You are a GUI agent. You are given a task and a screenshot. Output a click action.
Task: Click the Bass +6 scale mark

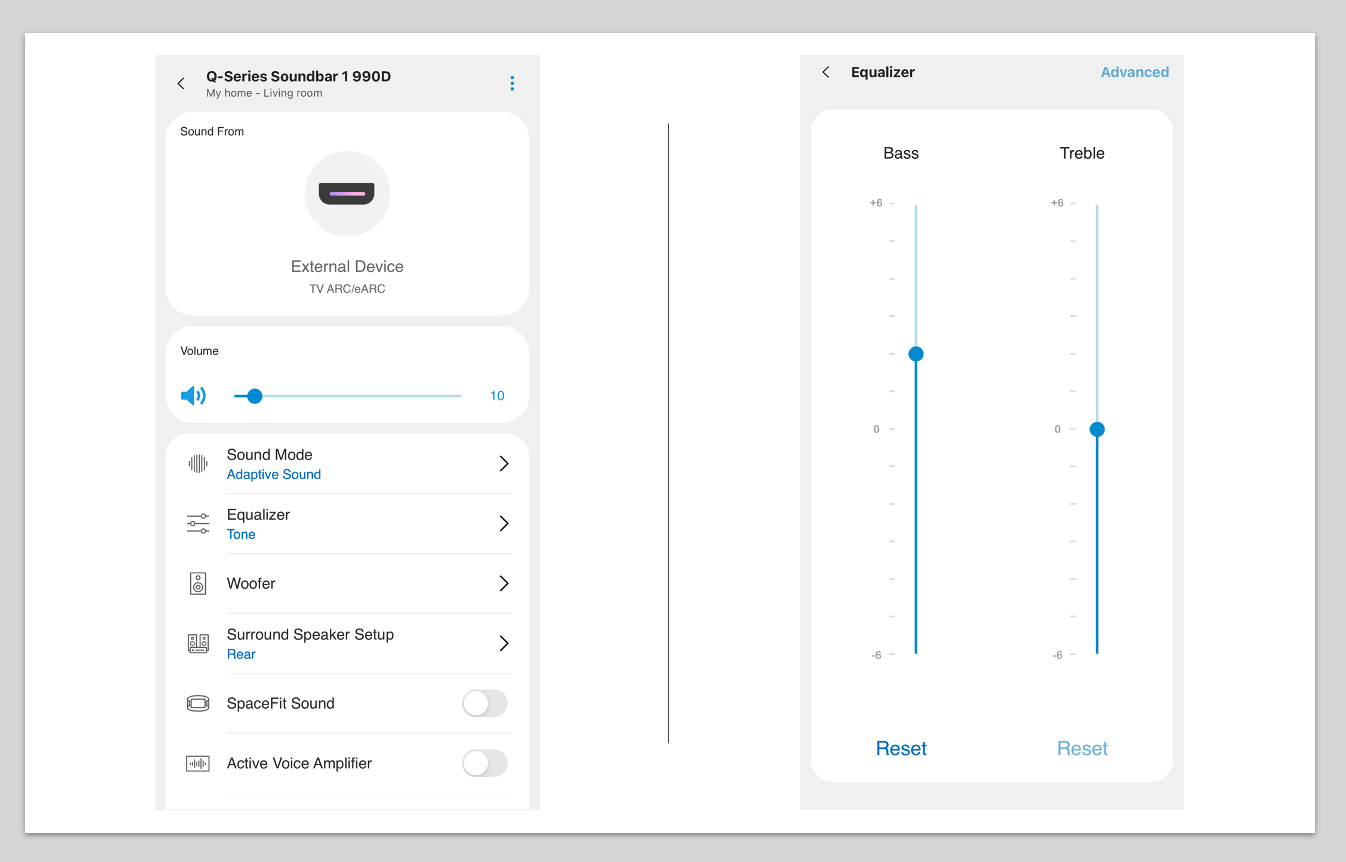[x=876, y=203]
